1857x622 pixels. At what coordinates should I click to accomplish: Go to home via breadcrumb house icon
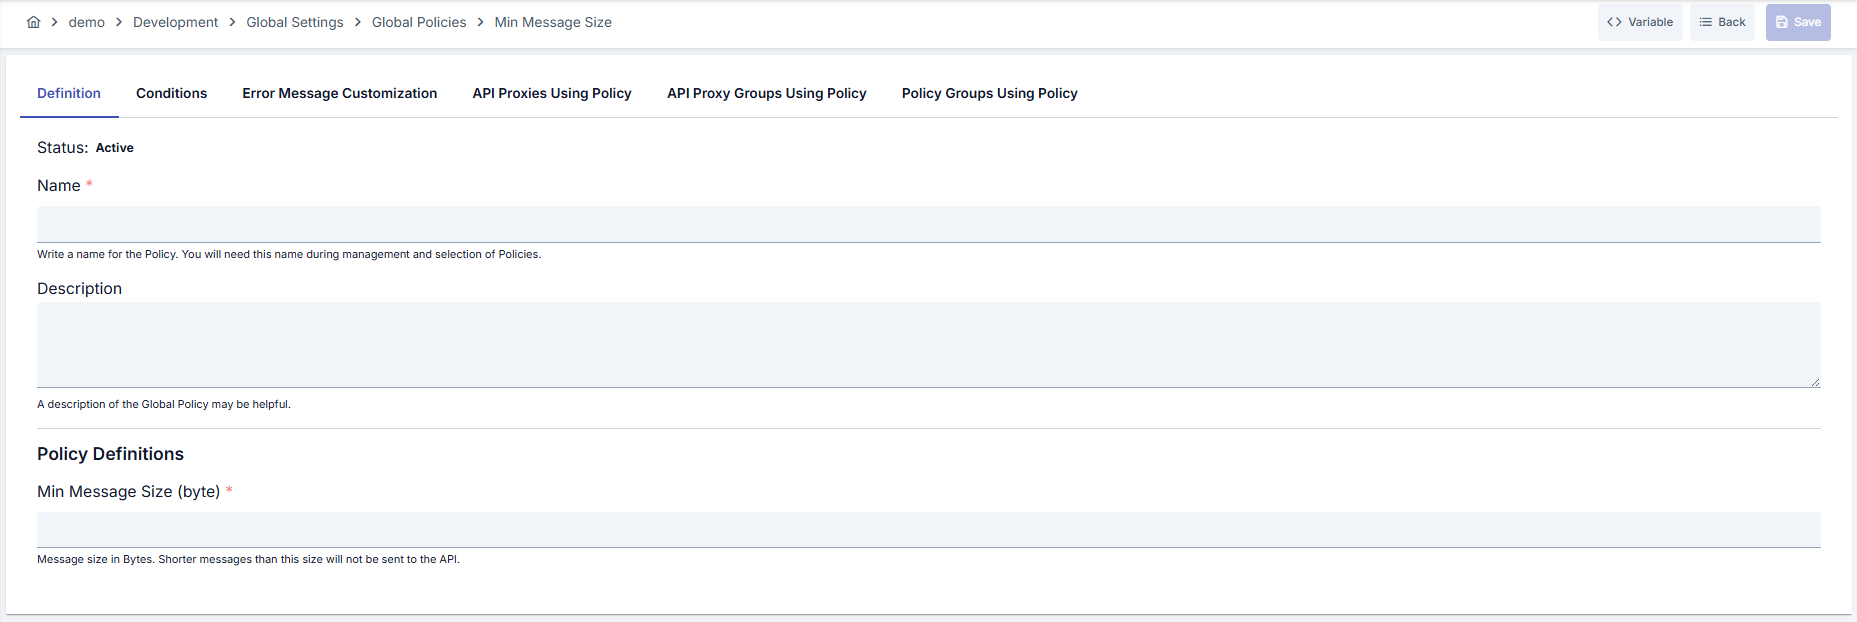point(33,22)
